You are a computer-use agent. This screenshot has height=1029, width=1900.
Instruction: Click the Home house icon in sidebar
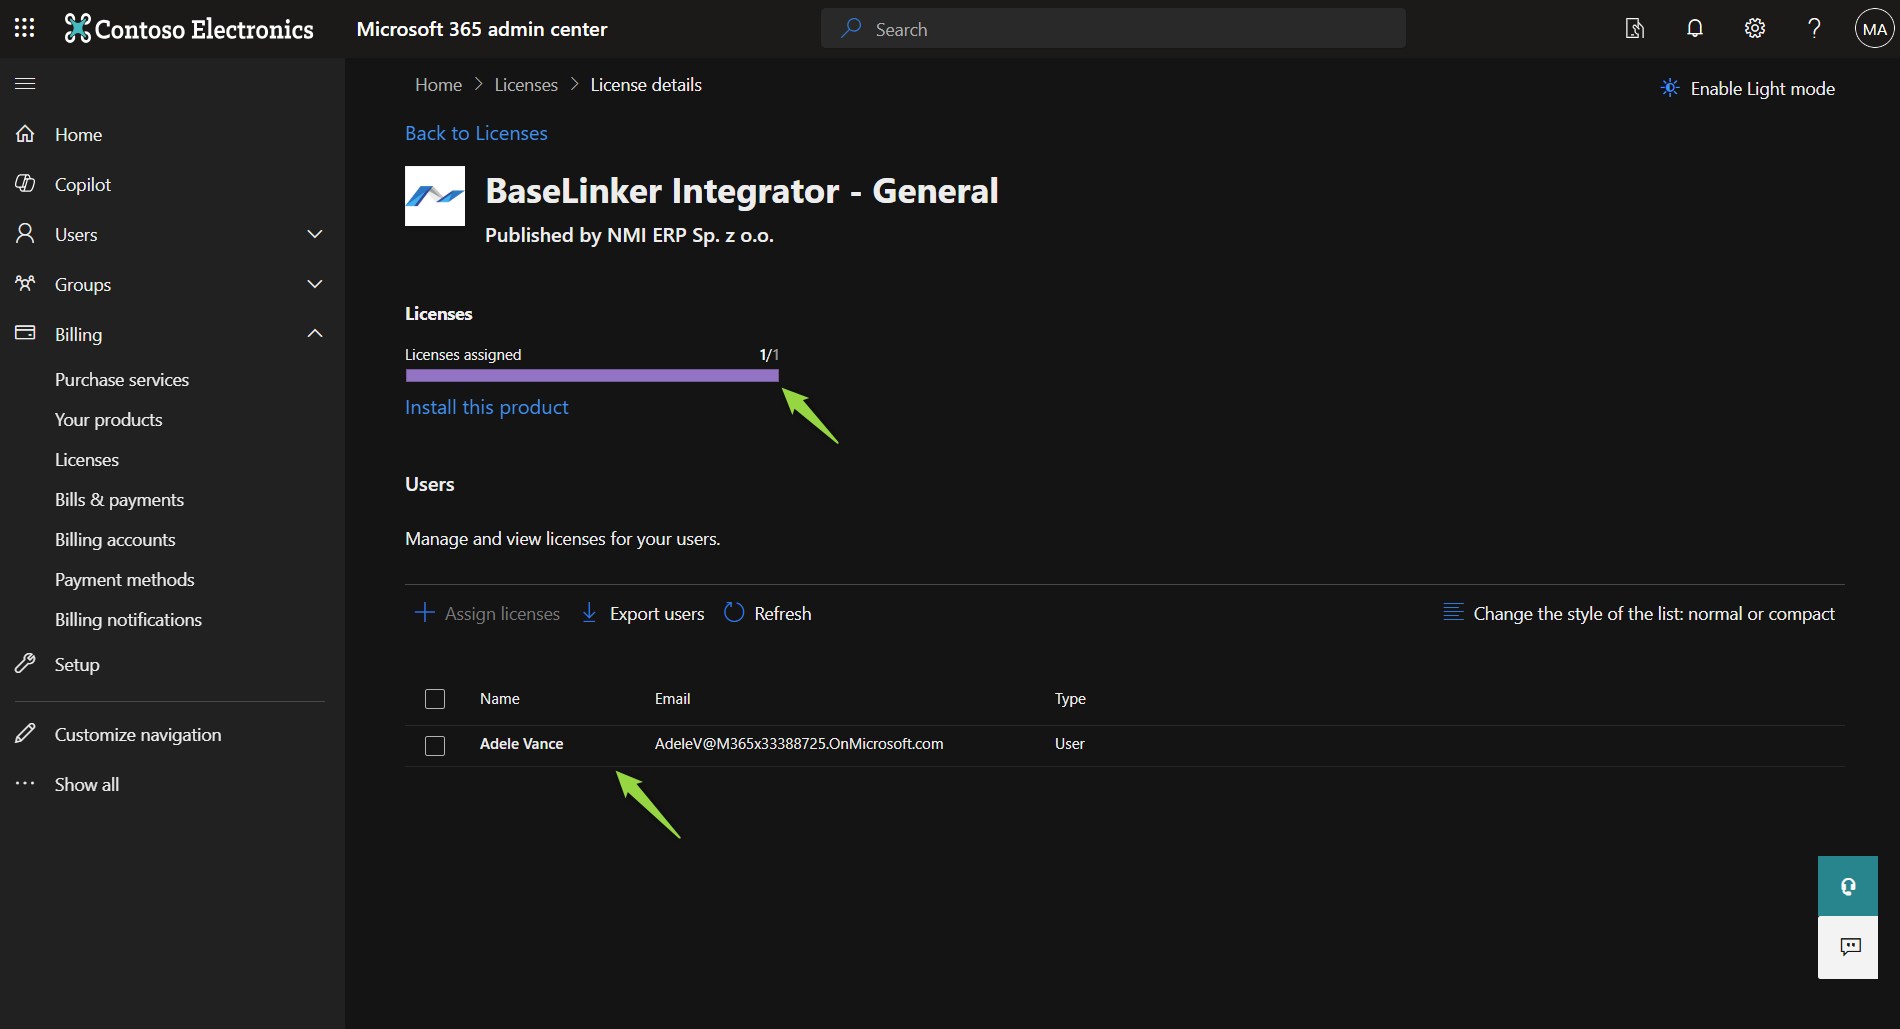[26, 134]
